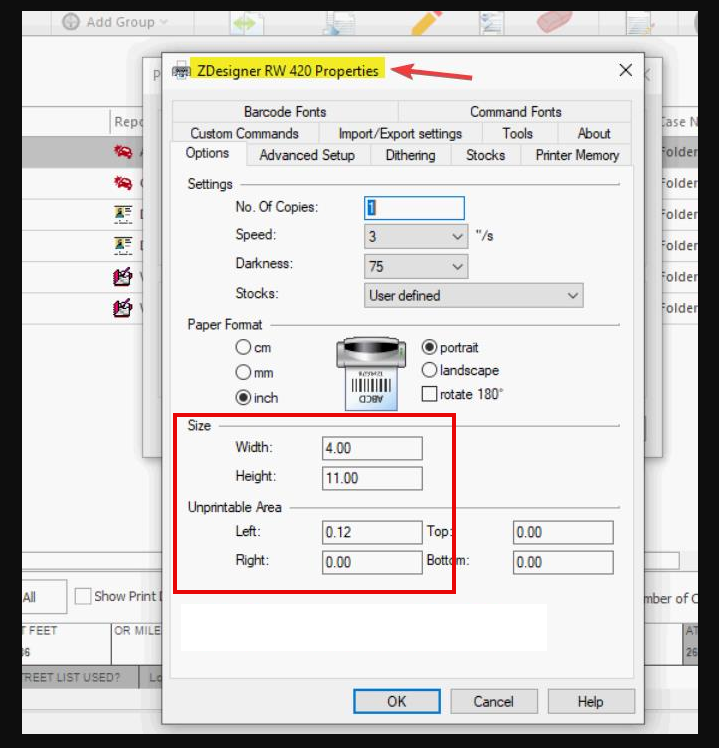Switch to the Advanced Setup tab
This screenshot has width=719, height=748.
click(307, 155)
